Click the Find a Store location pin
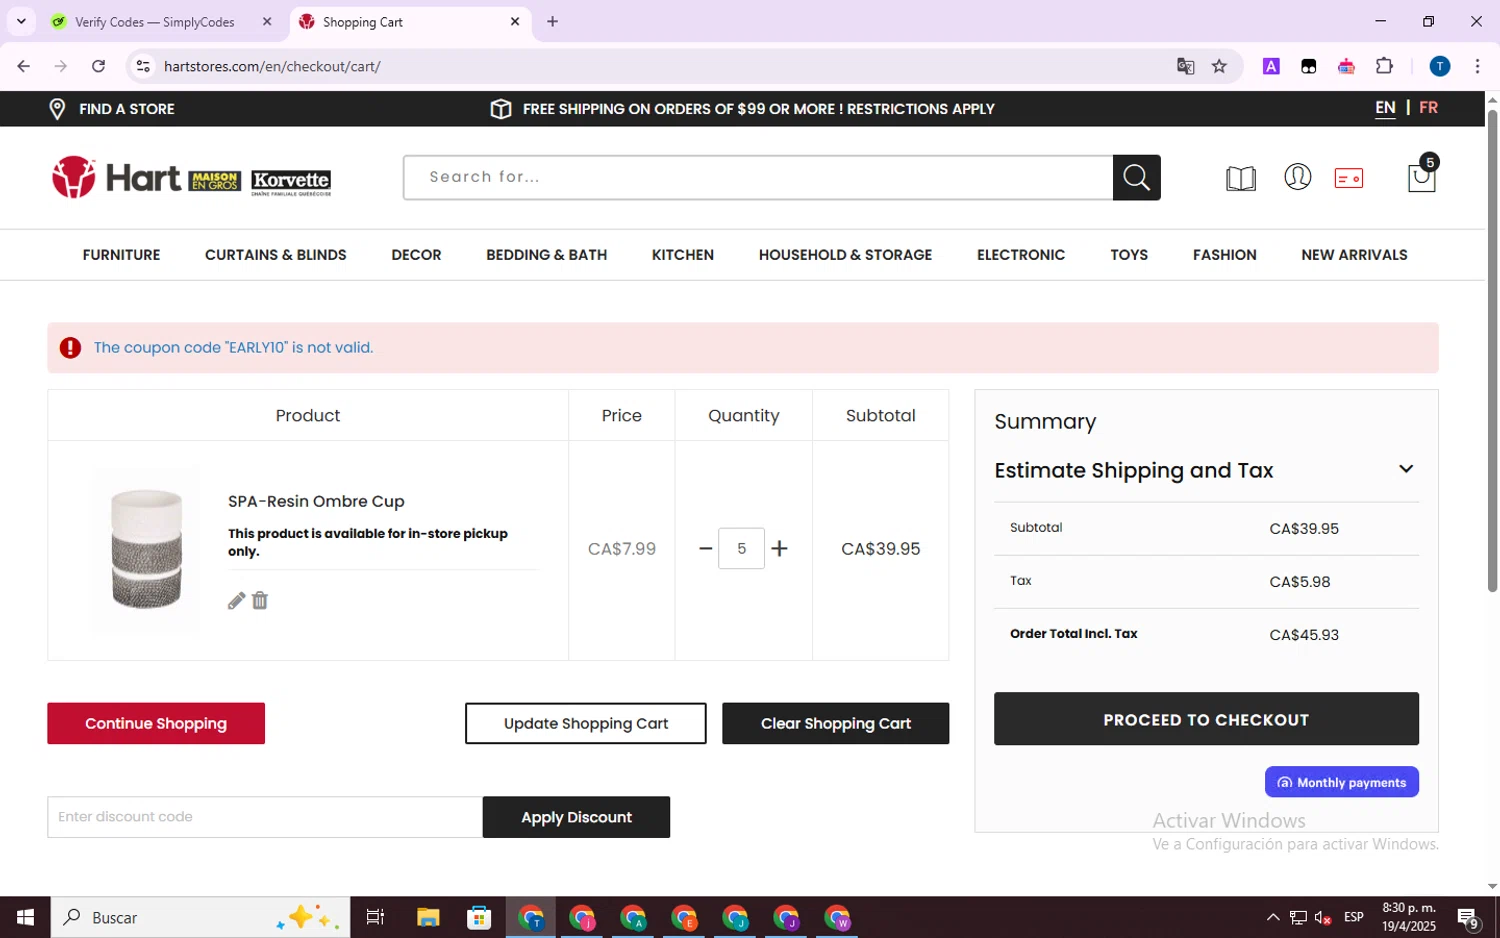1500x938 pixels. (x=57, y=109)
